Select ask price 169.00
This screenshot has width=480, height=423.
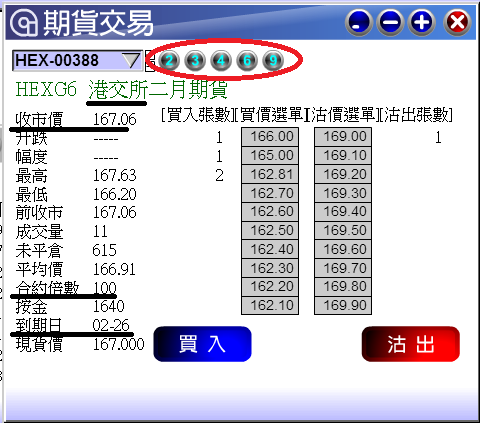pos(343,137)
